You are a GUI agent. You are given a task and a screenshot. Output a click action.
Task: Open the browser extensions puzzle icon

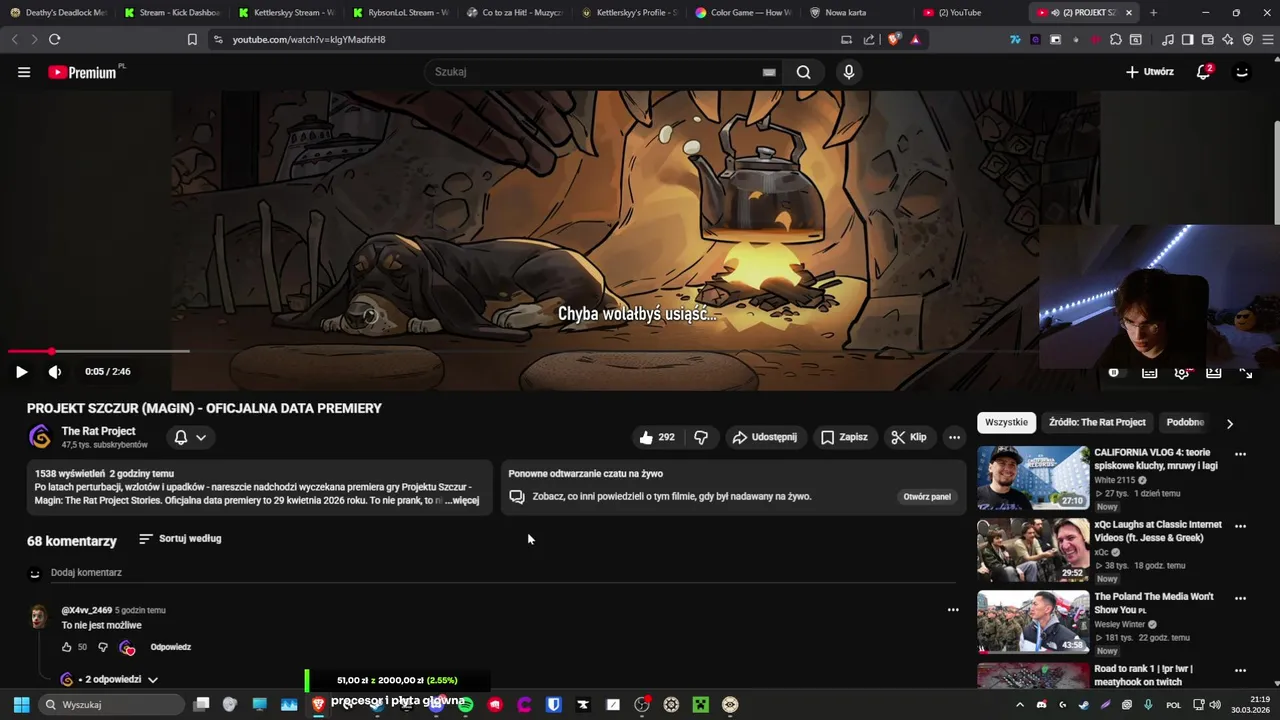[1116, 39]
